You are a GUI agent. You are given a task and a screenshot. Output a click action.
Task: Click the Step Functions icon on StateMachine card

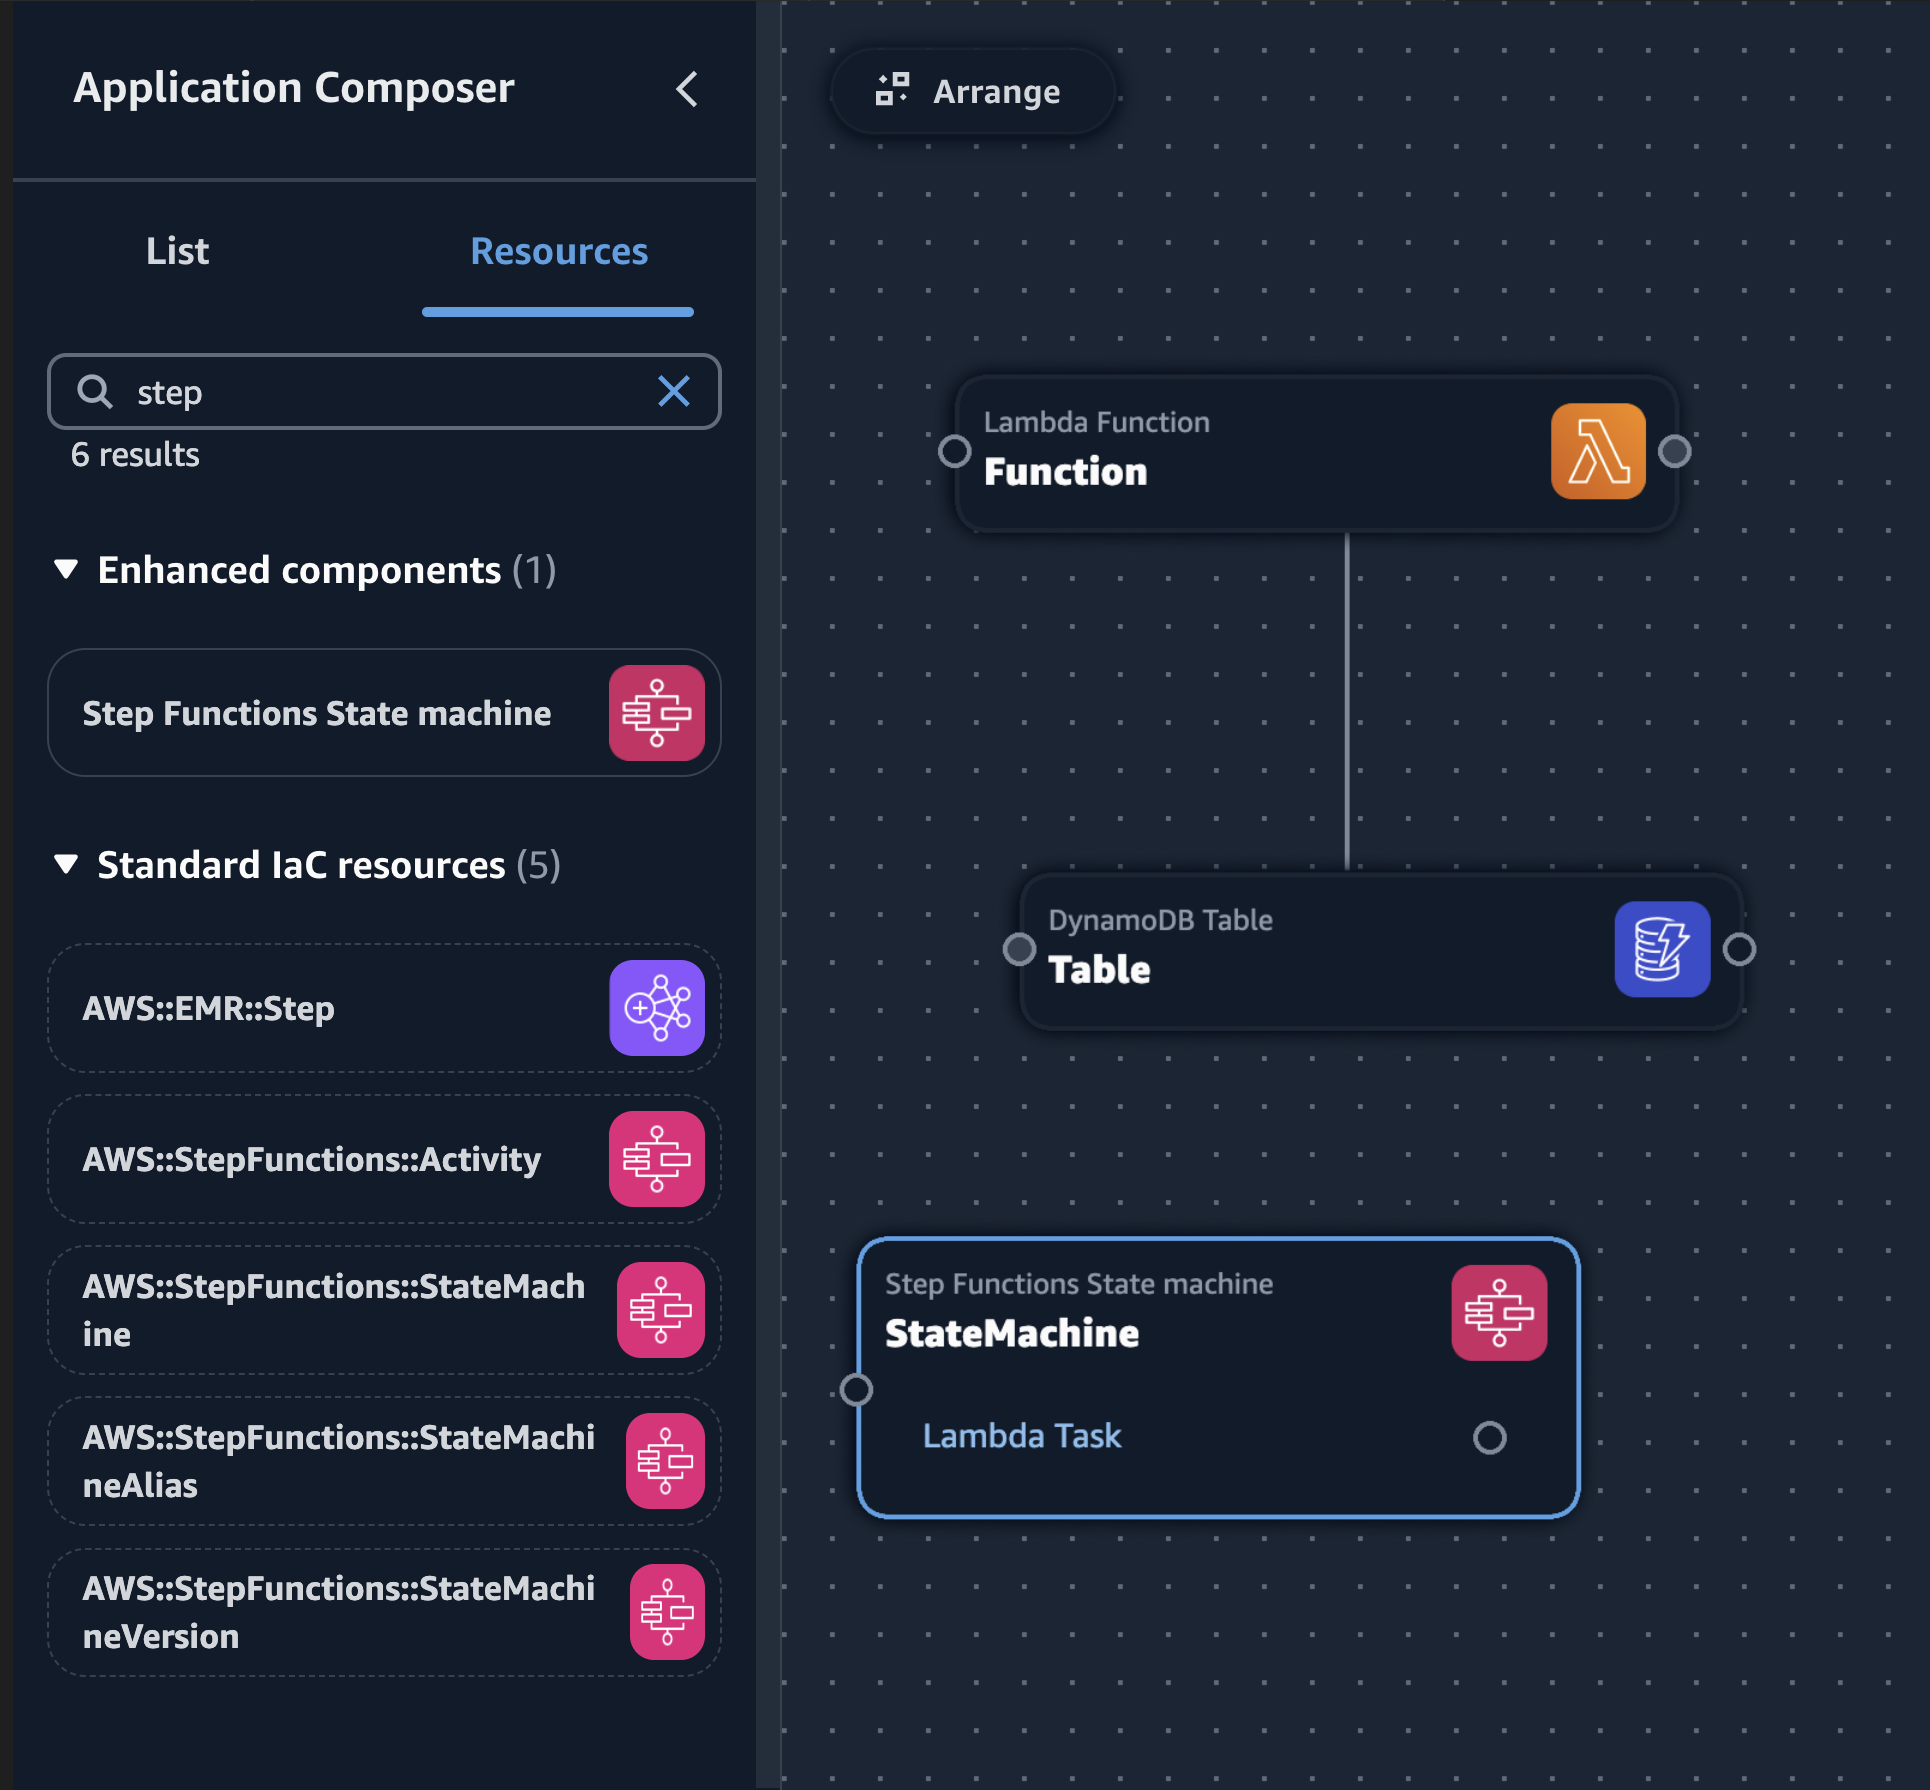pyautogui.click(x=1498, y=1312)
